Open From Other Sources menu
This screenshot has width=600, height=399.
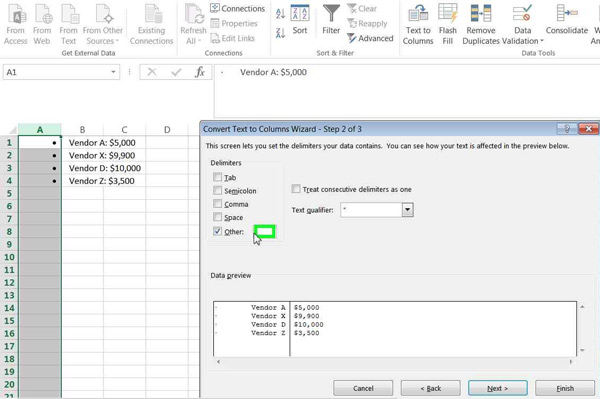click(103, 24)
